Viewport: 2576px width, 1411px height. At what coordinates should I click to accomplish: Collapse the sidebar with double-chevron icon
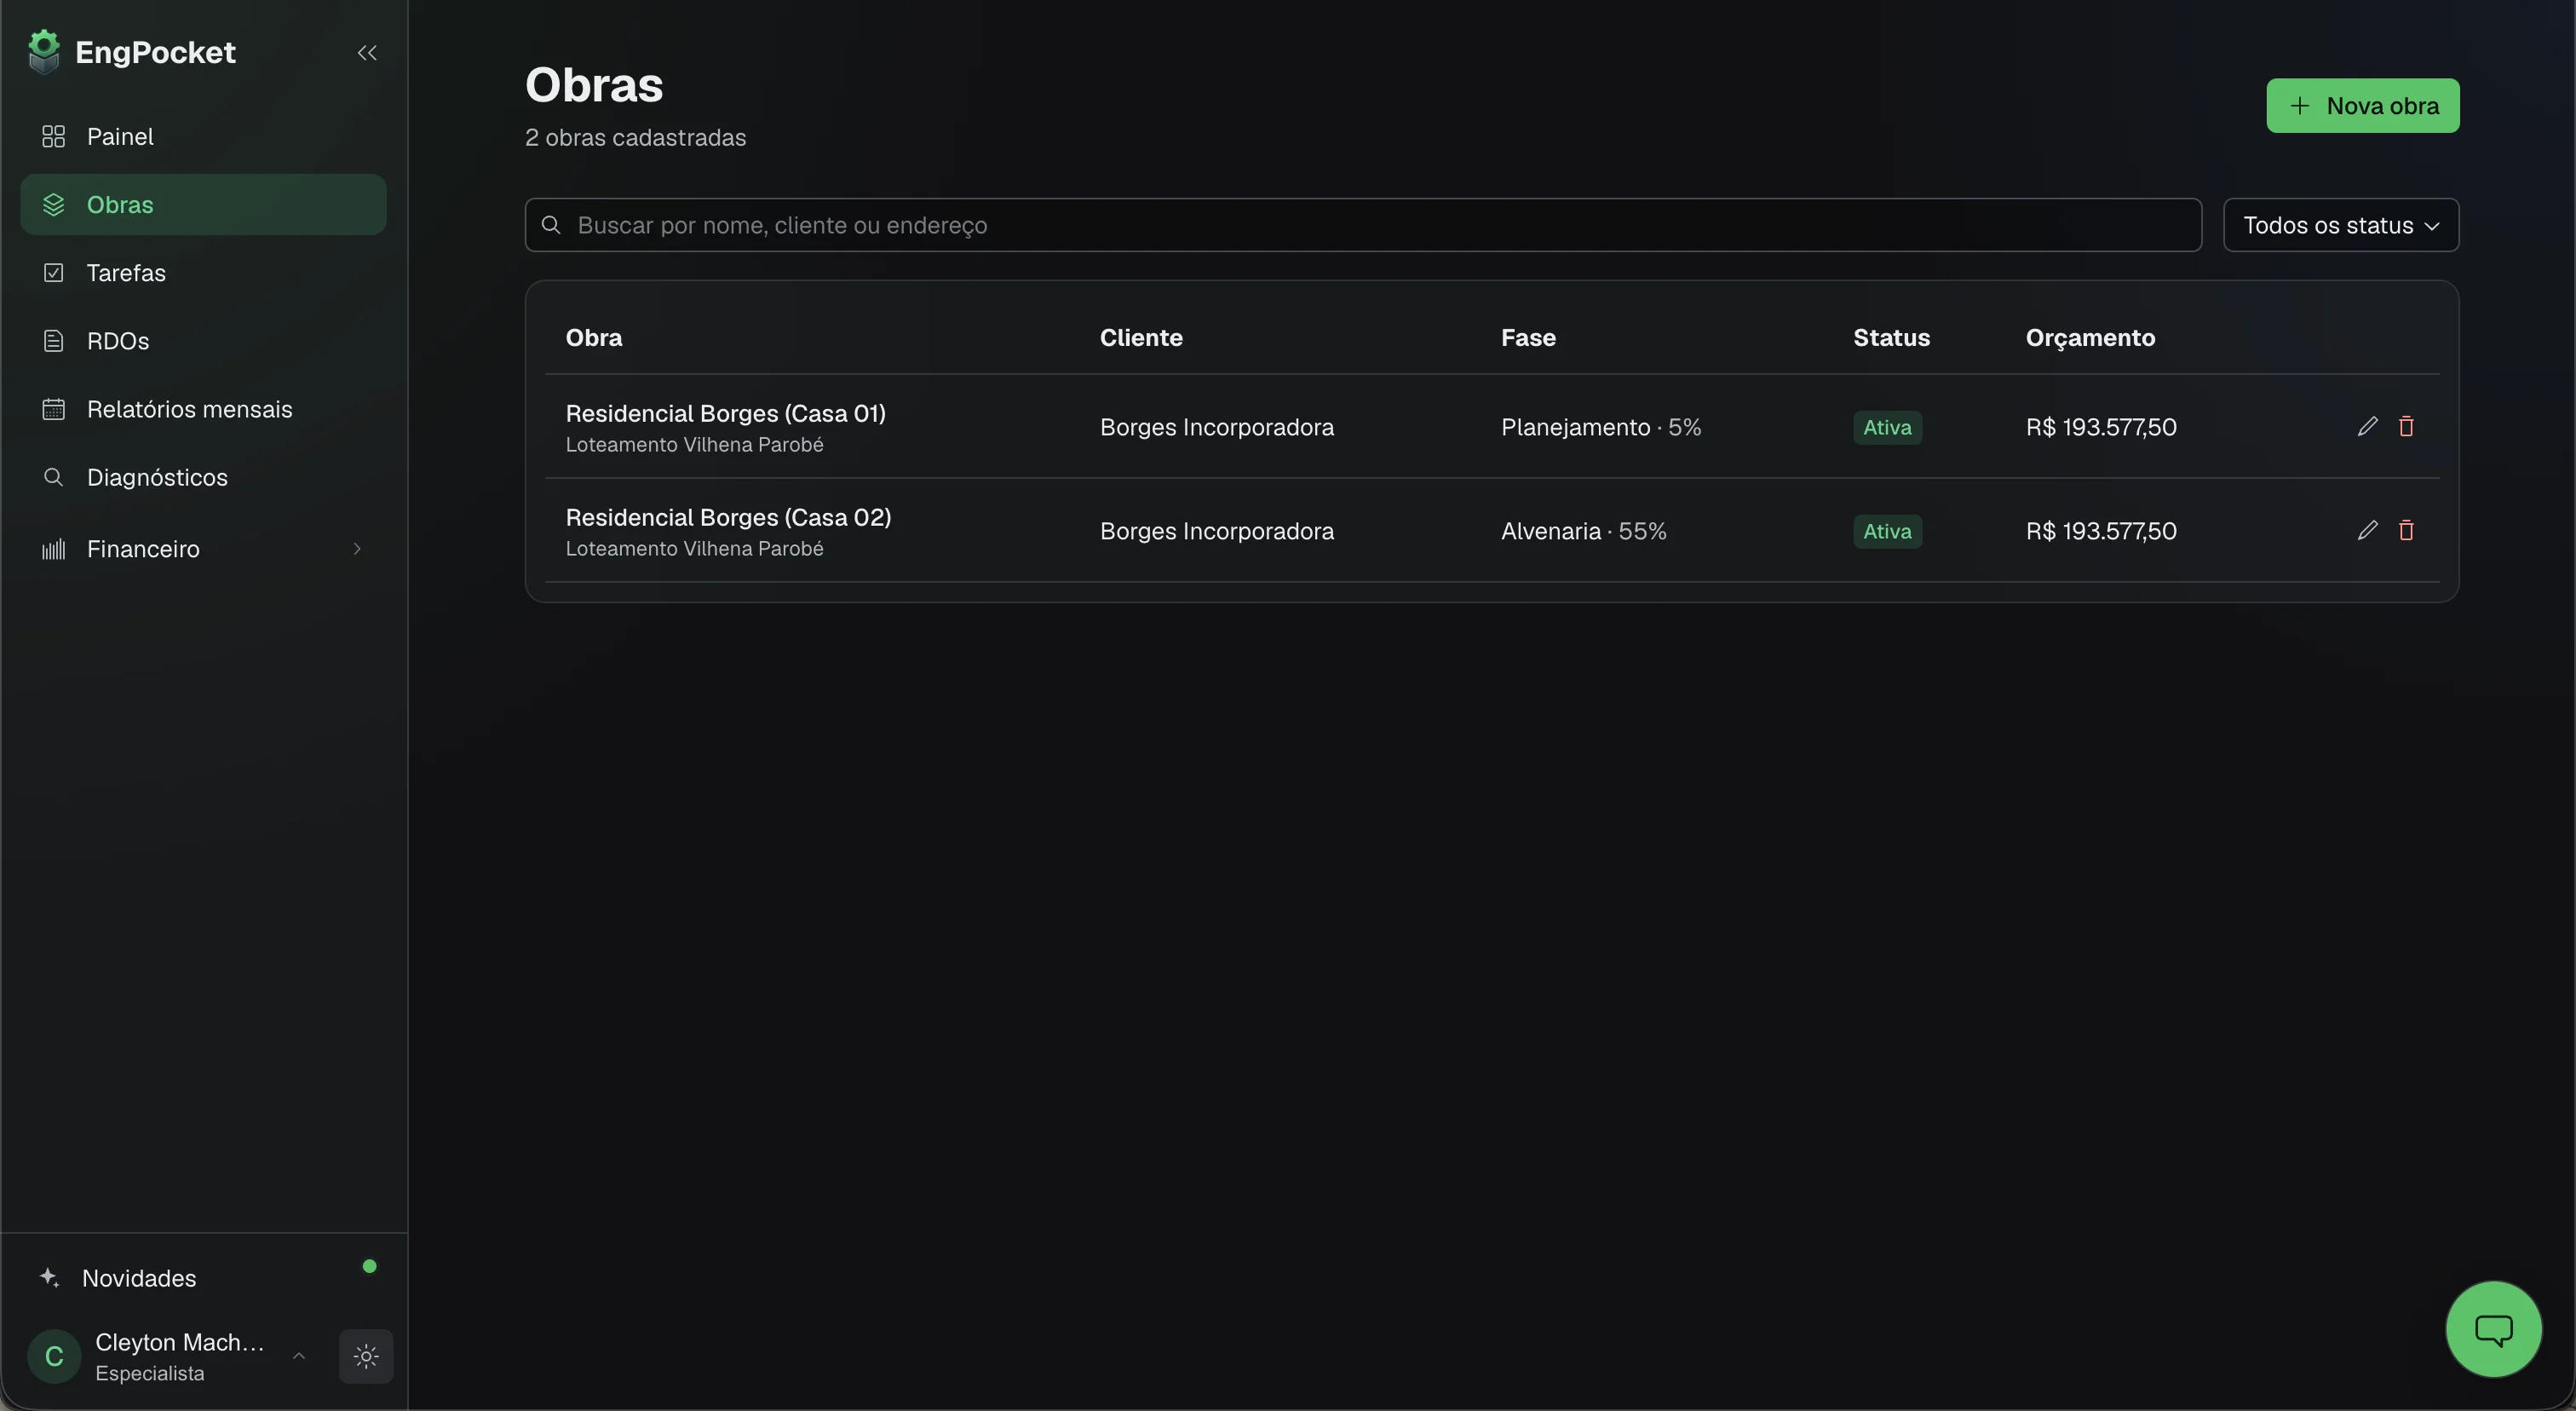pos(367,53)
